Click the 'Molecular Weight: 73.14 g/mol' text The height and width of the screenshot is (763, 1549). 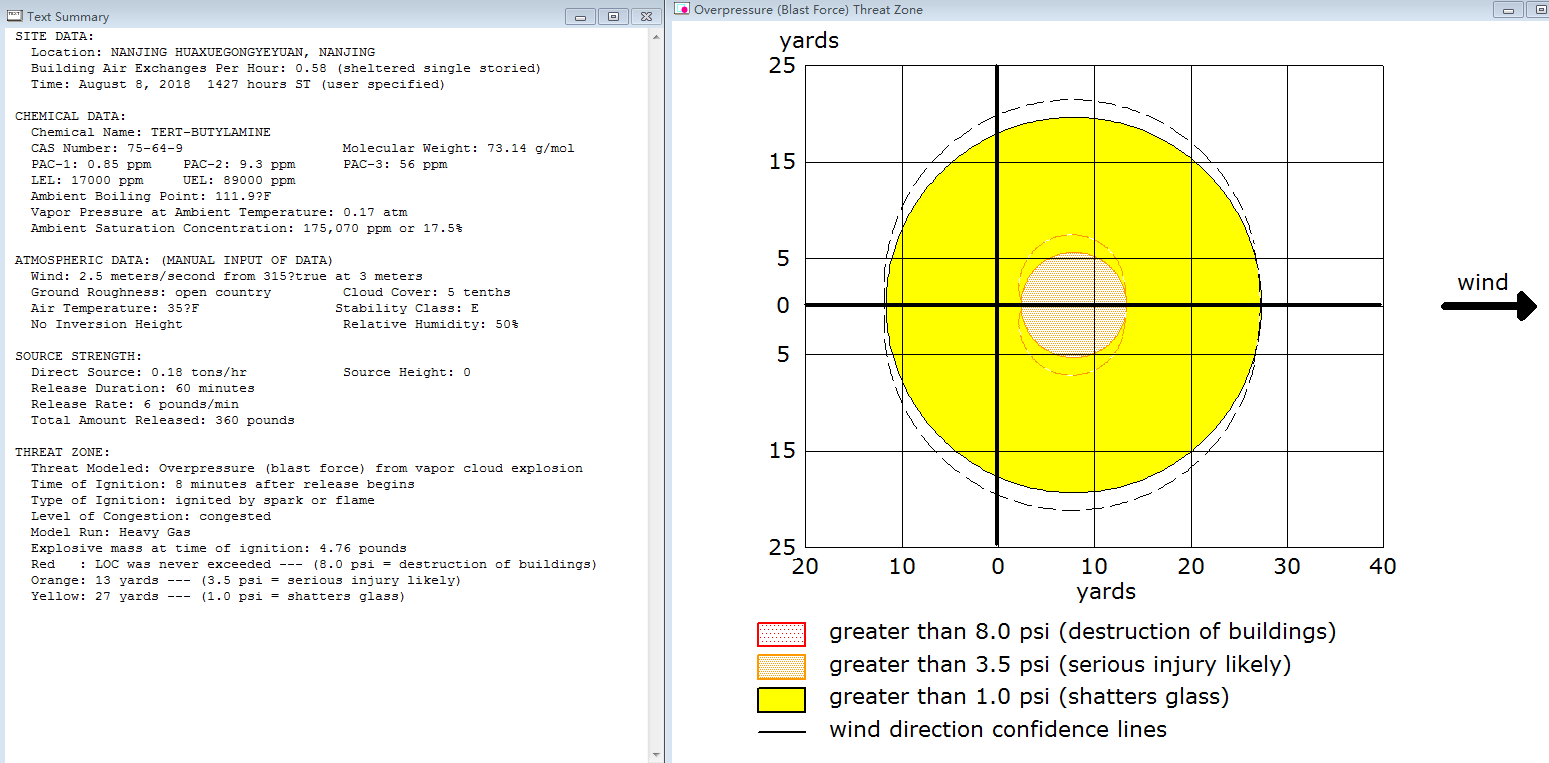click(459, 148)
